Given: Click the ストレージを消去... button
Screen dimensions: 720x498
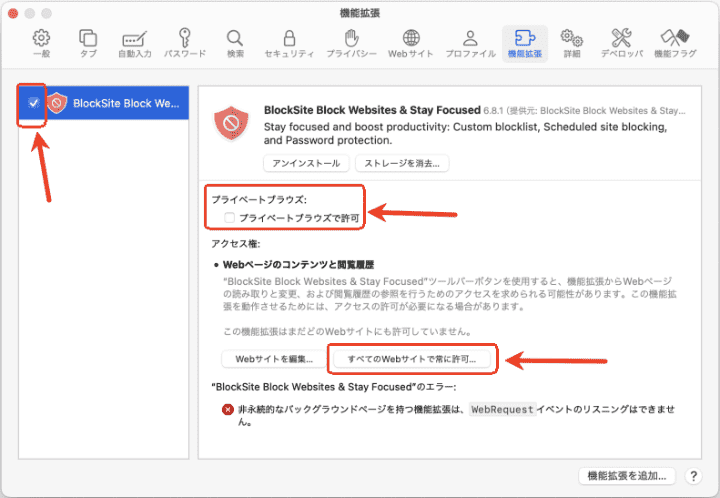Looking at the screenshot, I should pos(402,163).
